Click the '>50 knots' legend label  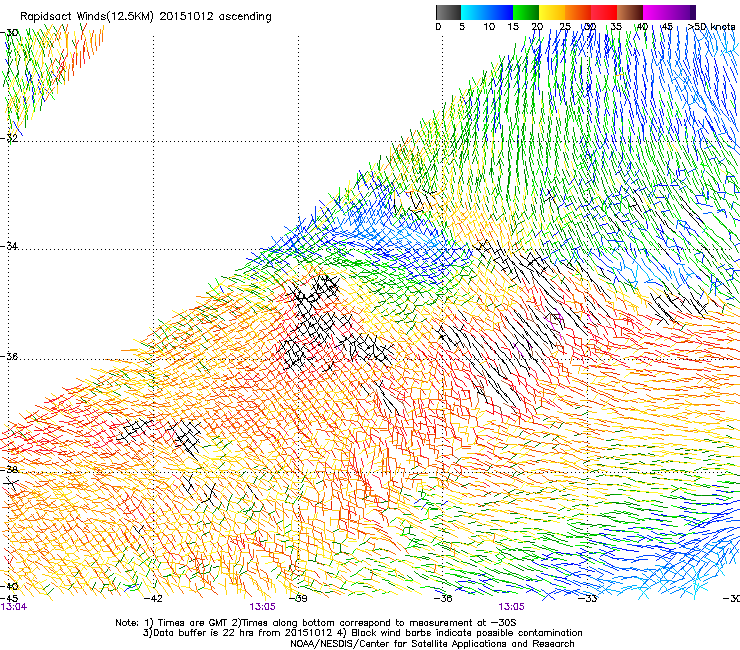click(711, 27)
